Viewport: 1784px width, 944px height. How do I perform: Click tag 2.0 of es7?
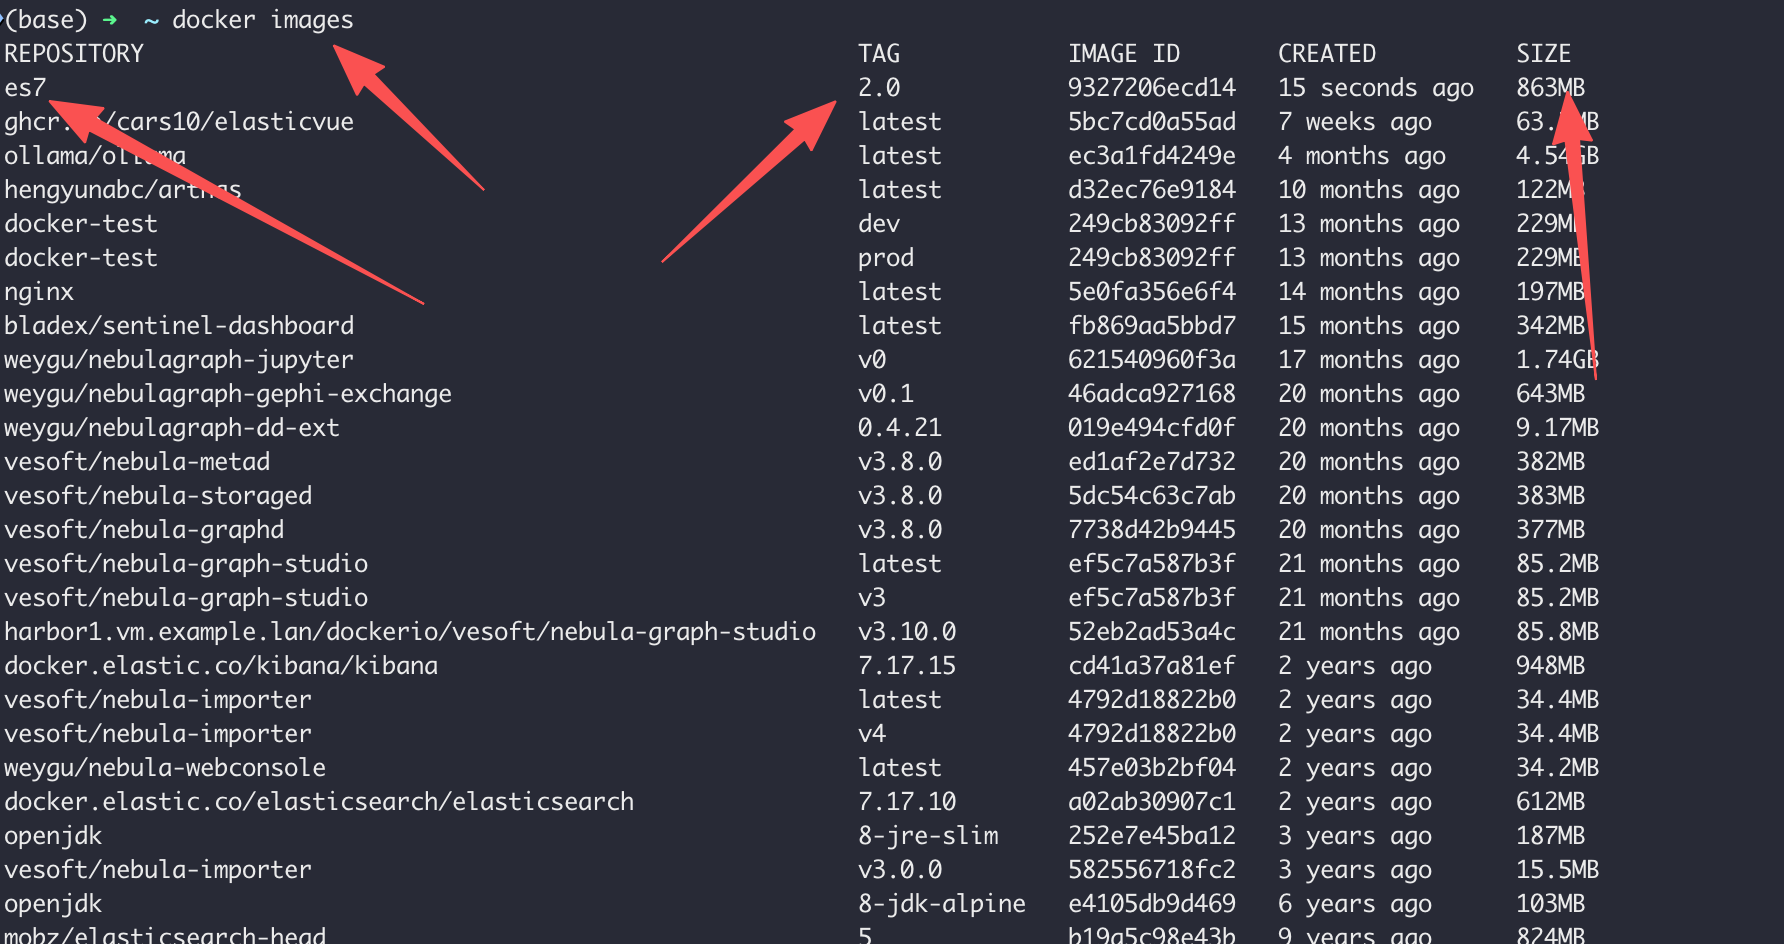tap(879, 88)
